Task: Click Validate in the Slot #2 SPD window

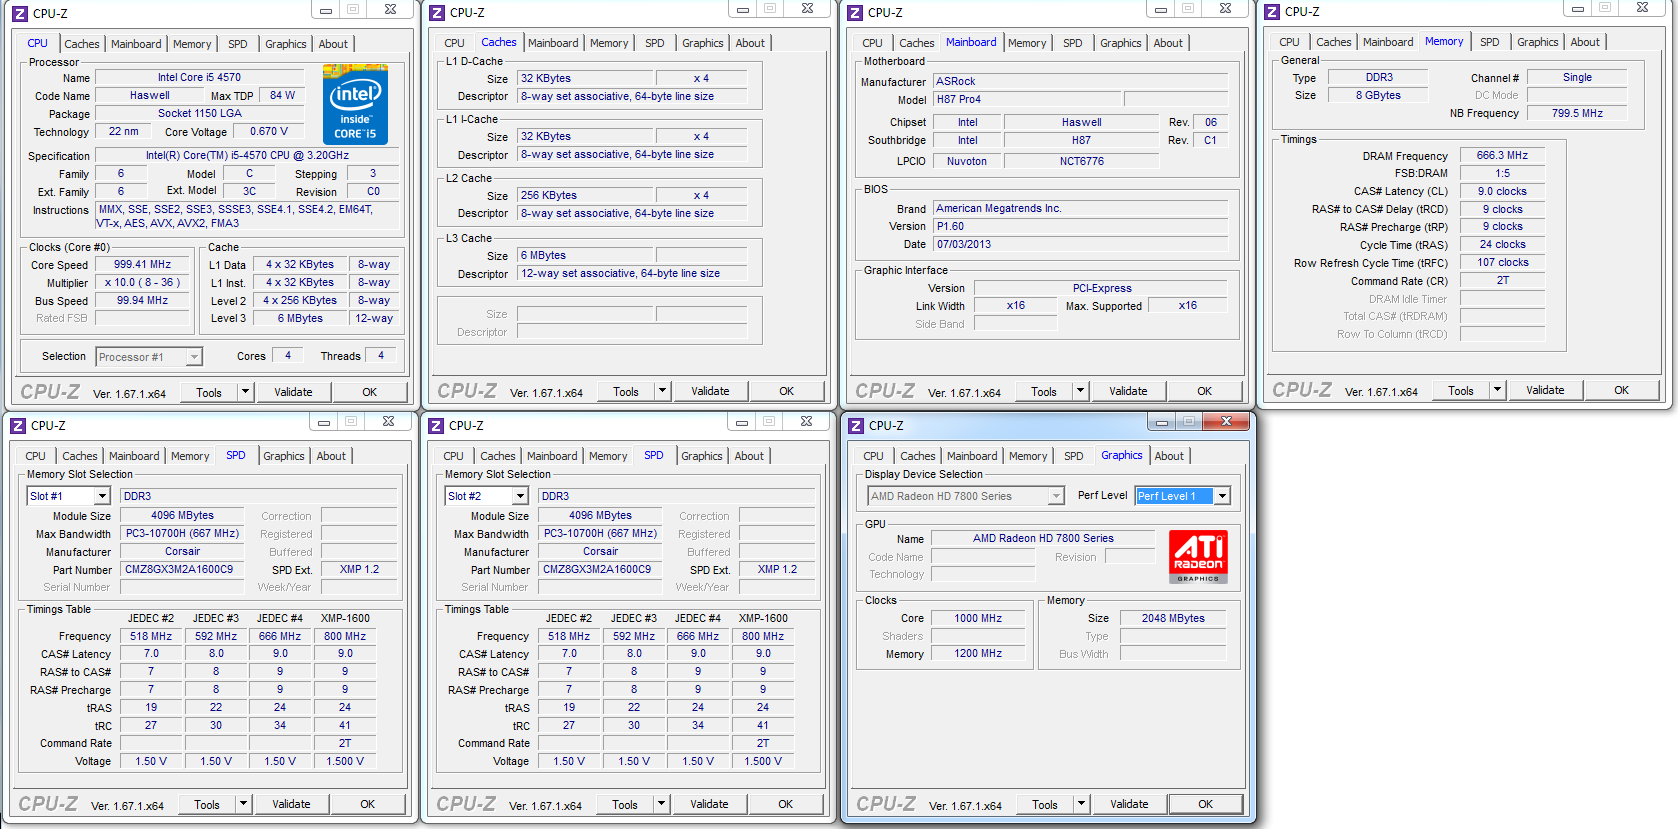Action: pos(709,804)
